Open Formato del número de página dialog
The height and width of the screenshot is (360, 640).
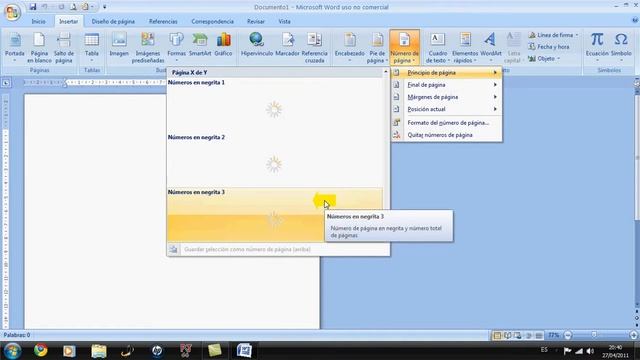coord(447,122)
